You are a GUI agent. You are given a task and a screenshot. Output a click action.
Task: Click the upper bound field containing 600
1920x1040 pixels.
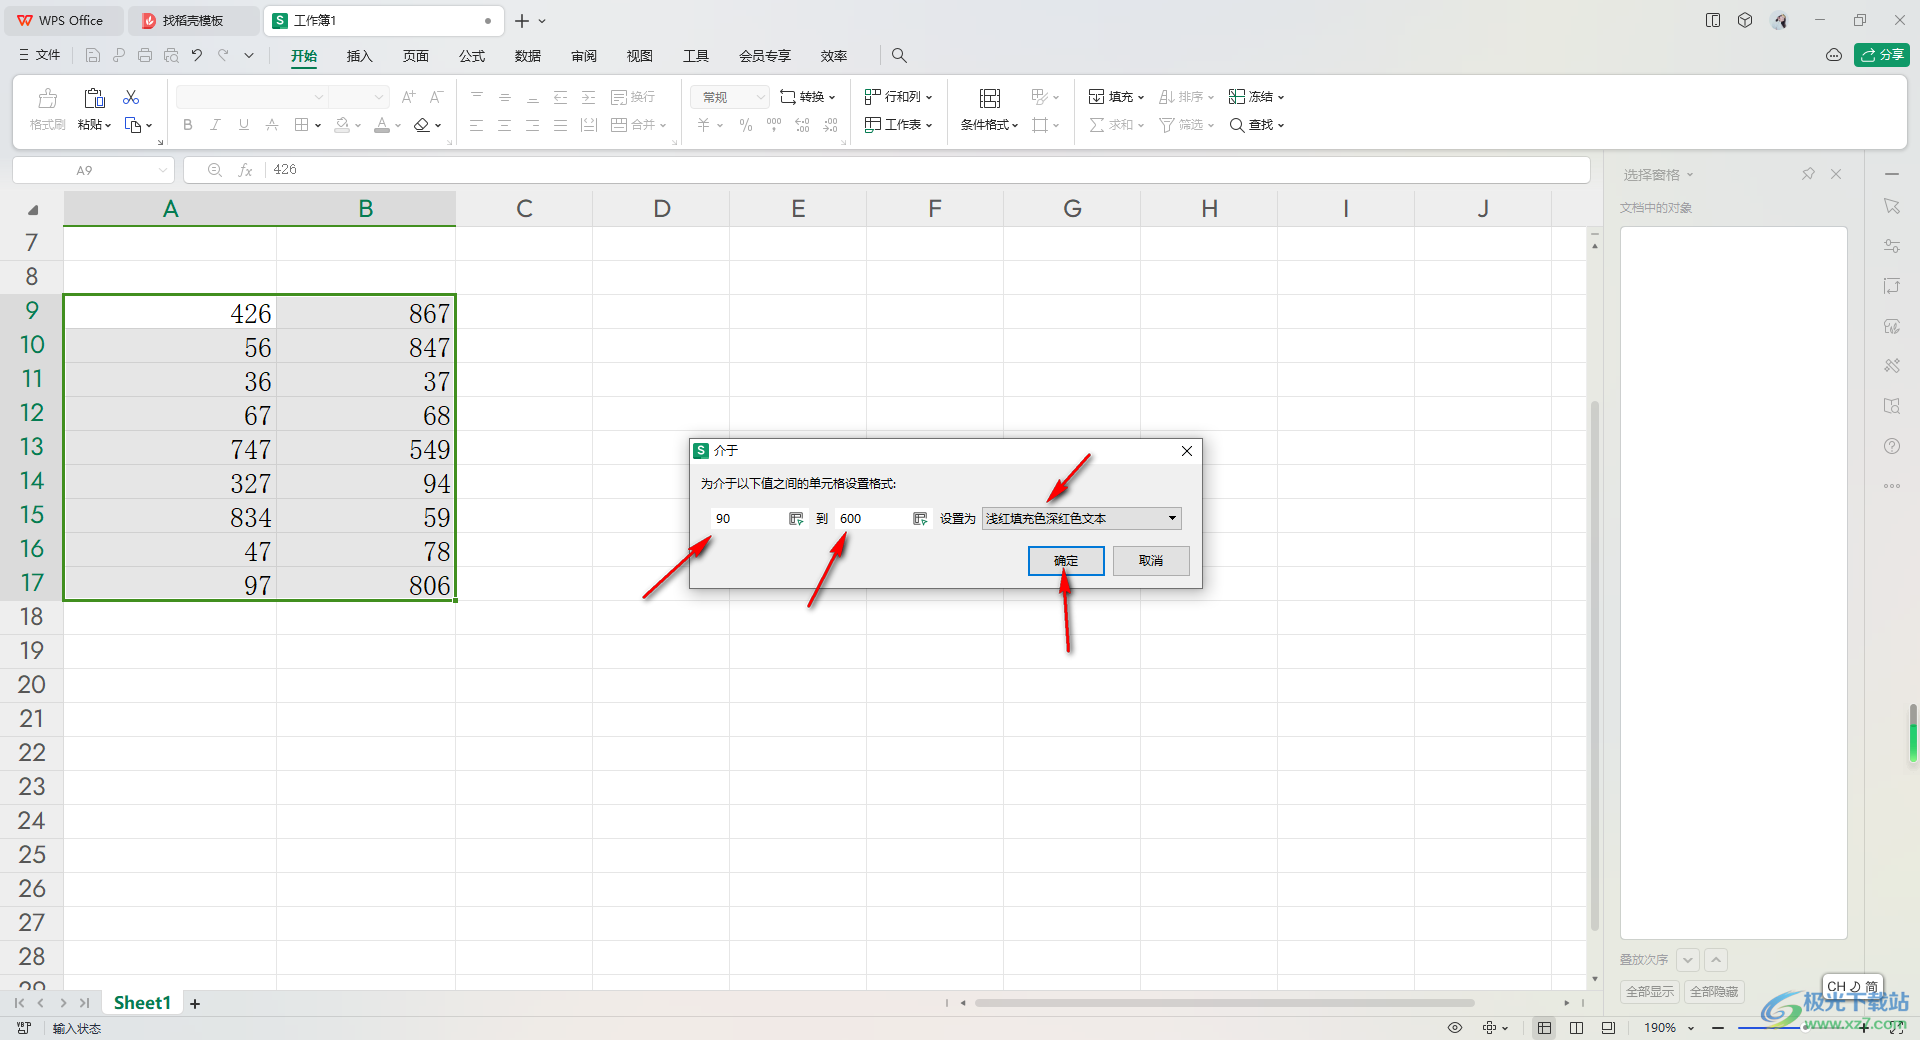pyautogui.click(x=874, y=518)
